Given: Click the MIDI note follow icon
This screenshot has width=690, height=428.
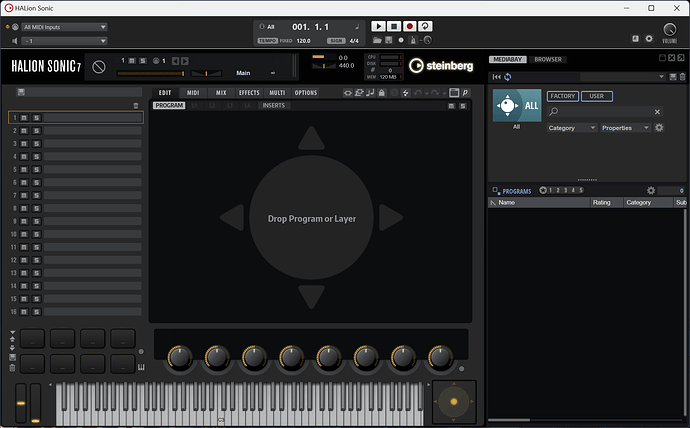Looking at the screenshot, I should pyautogui.click(x=370, y=93).
